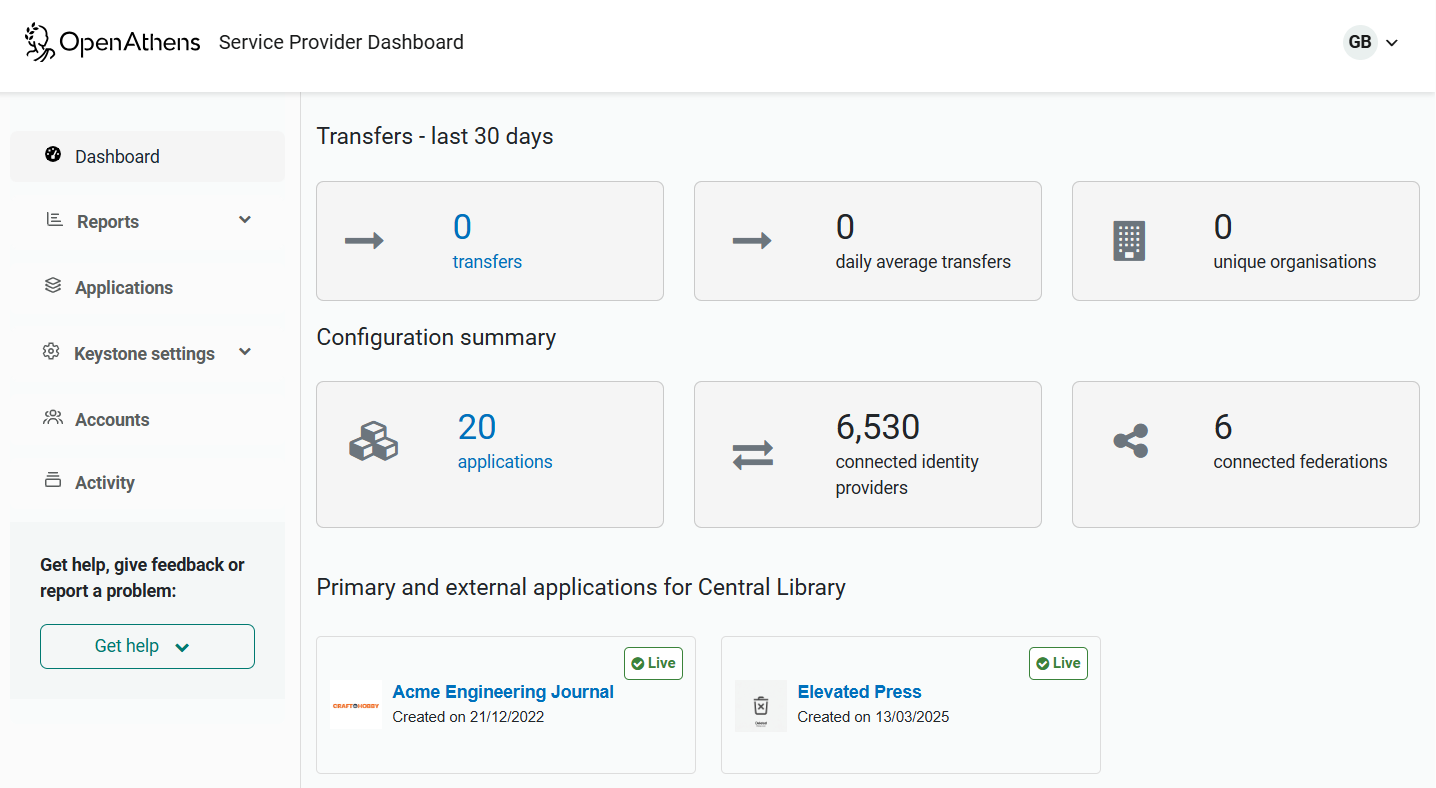1436x788 pixels.
Task: Click the transfers arrow icon
Action: 363,240
